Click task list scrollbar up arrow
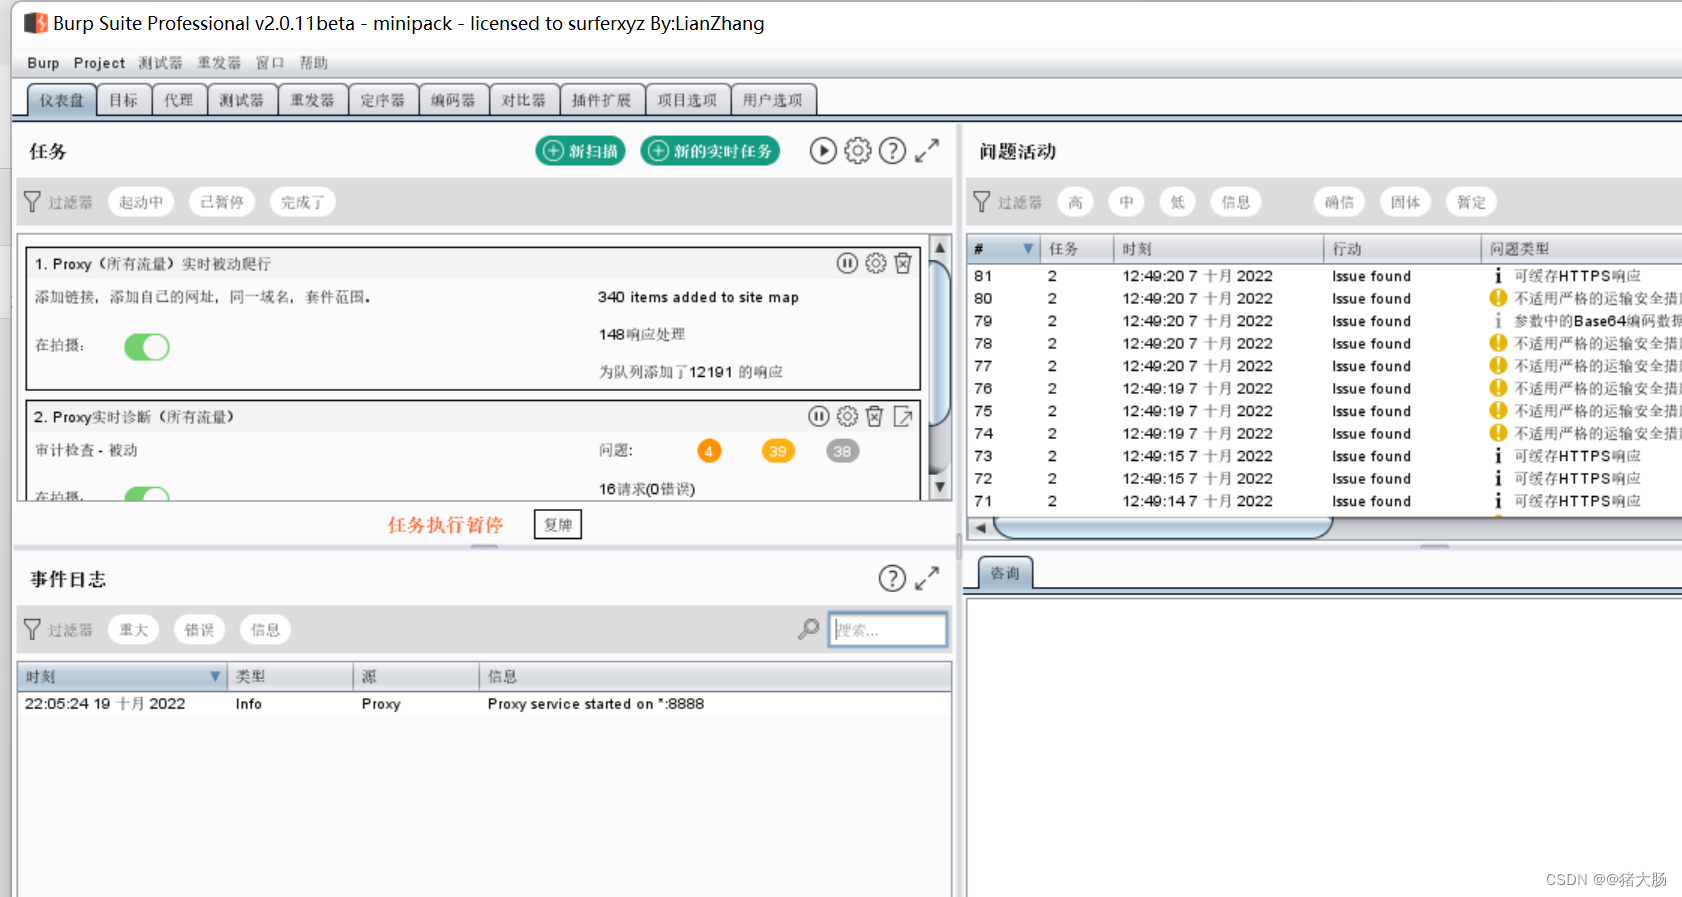This screenshot has width=1682, height=897. [940, 247]
